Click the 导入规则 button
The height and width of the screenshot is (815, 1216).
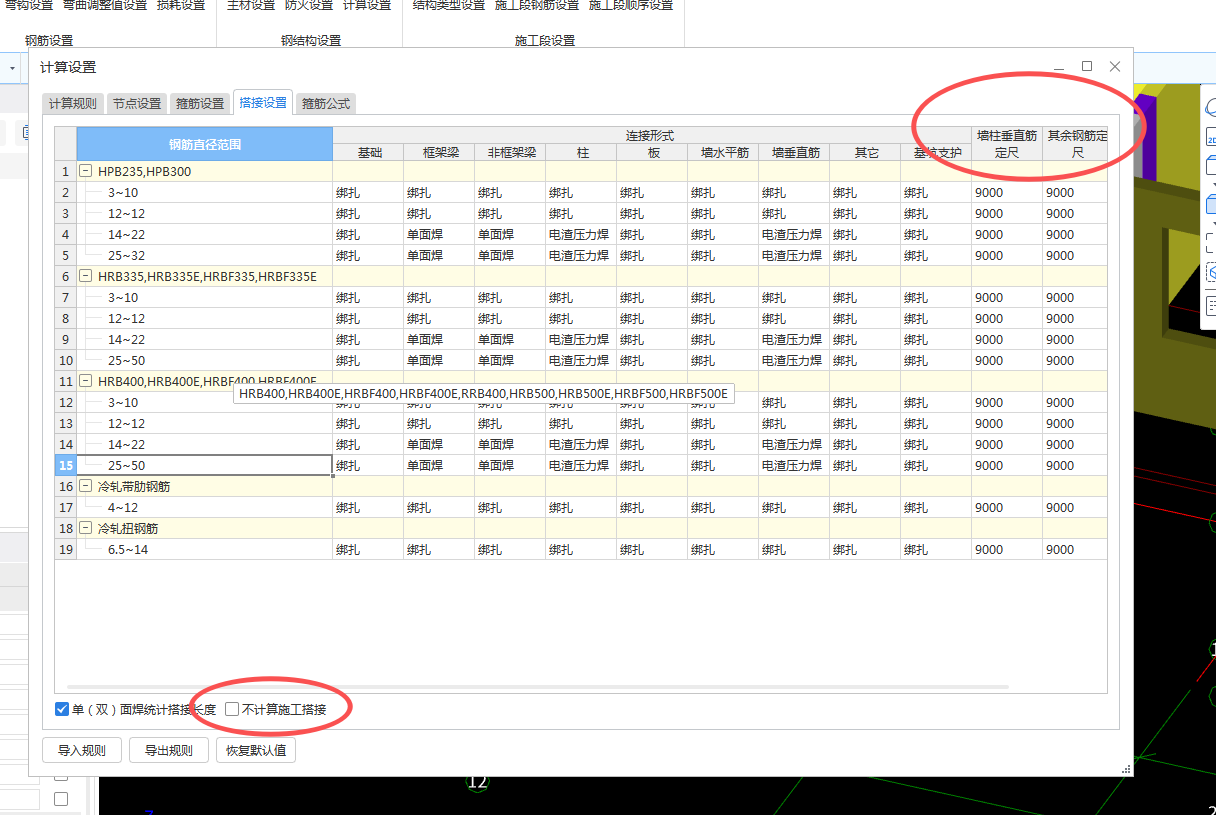click(x=82, y=750)
